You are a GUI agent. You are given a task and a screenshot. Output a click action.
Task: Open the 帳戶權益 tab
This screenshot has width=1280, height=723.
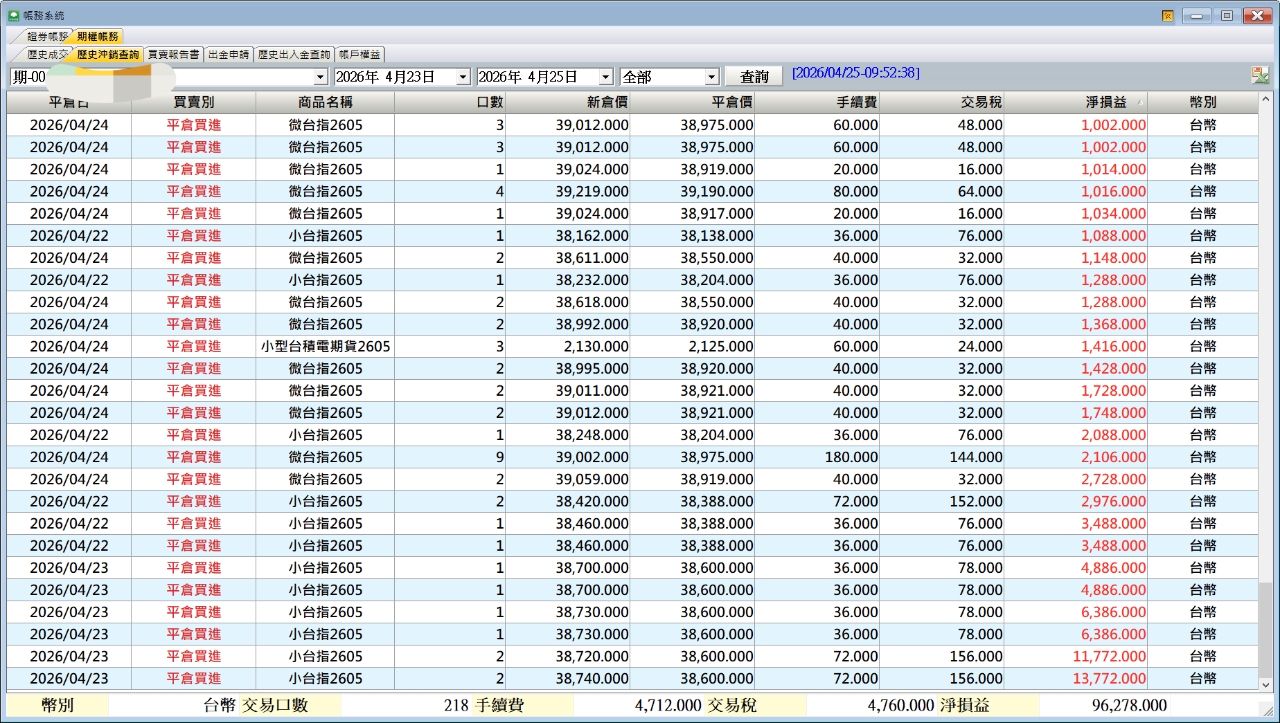[x=358, y=55]
